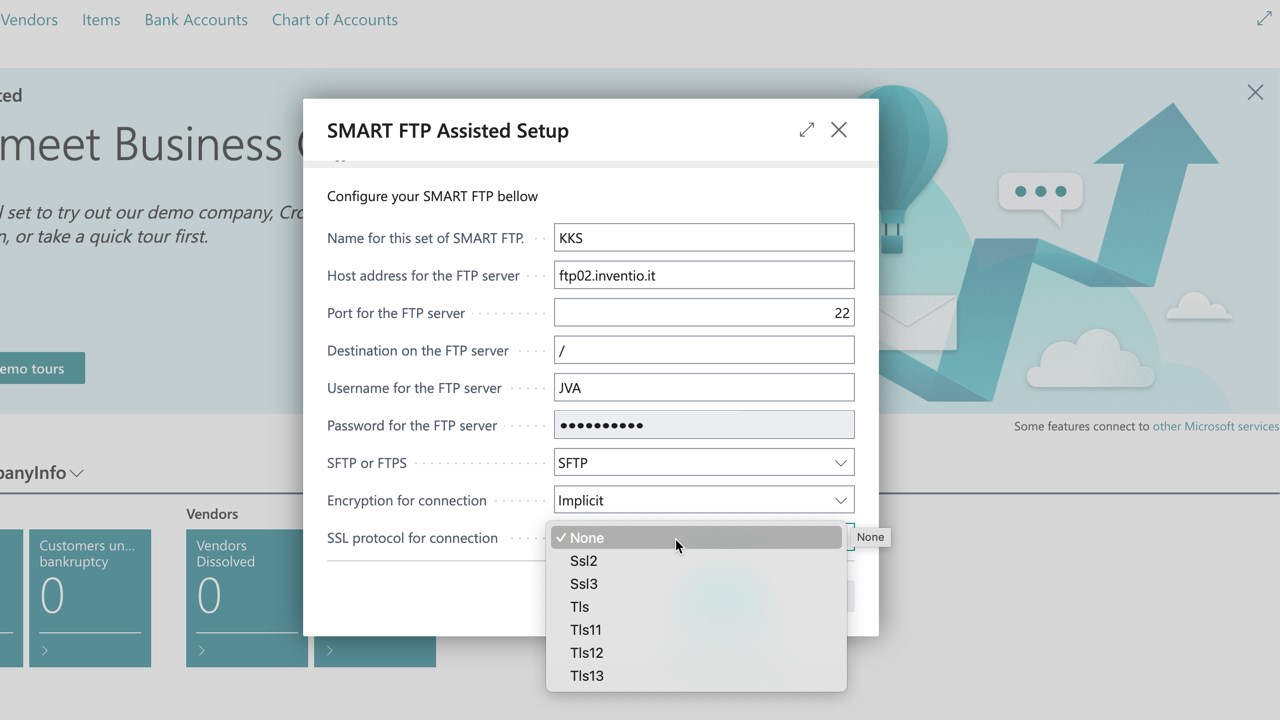The height and width of the screenshot is (720, 1280).
Task: Click the Vendors section heading above the tiles
Action: point(212,514)
